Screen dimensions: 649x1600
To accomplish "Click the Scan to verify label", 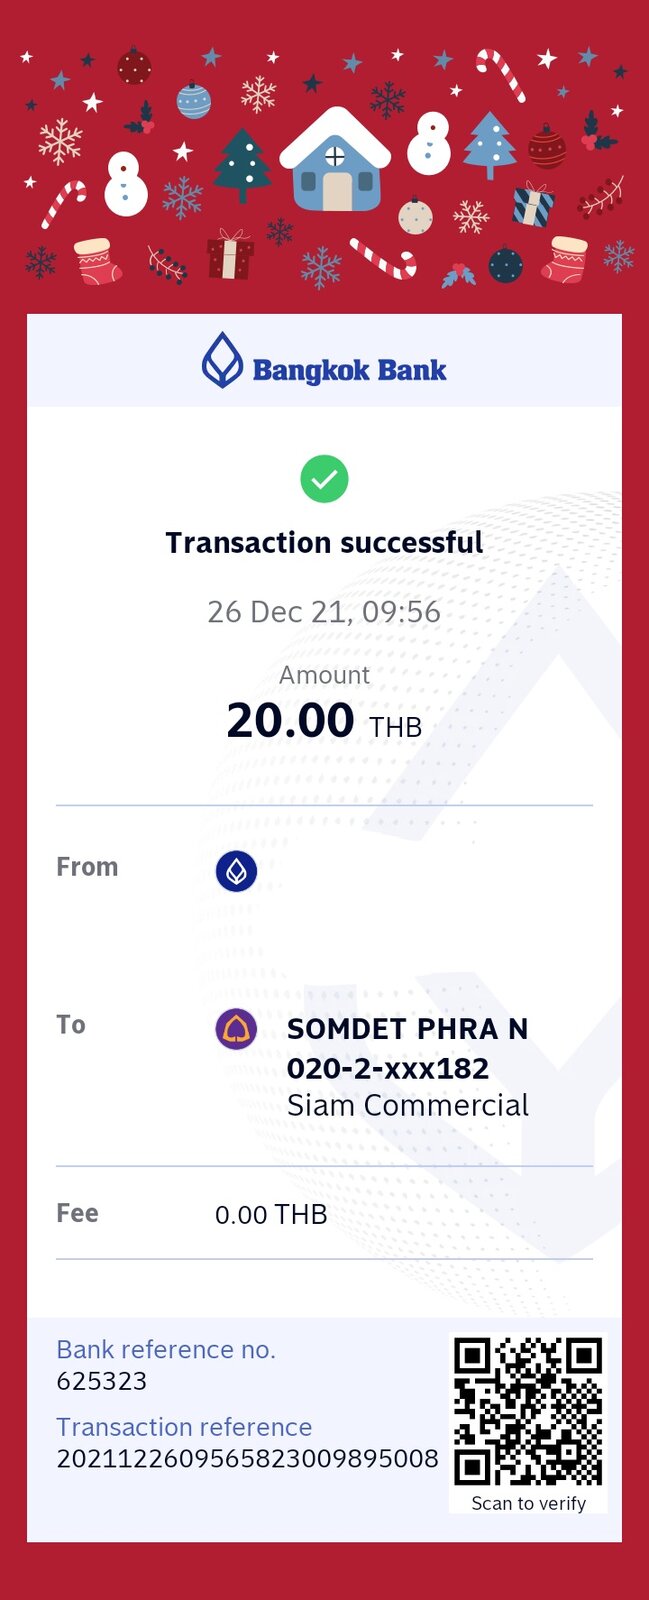I will 528,1503.
